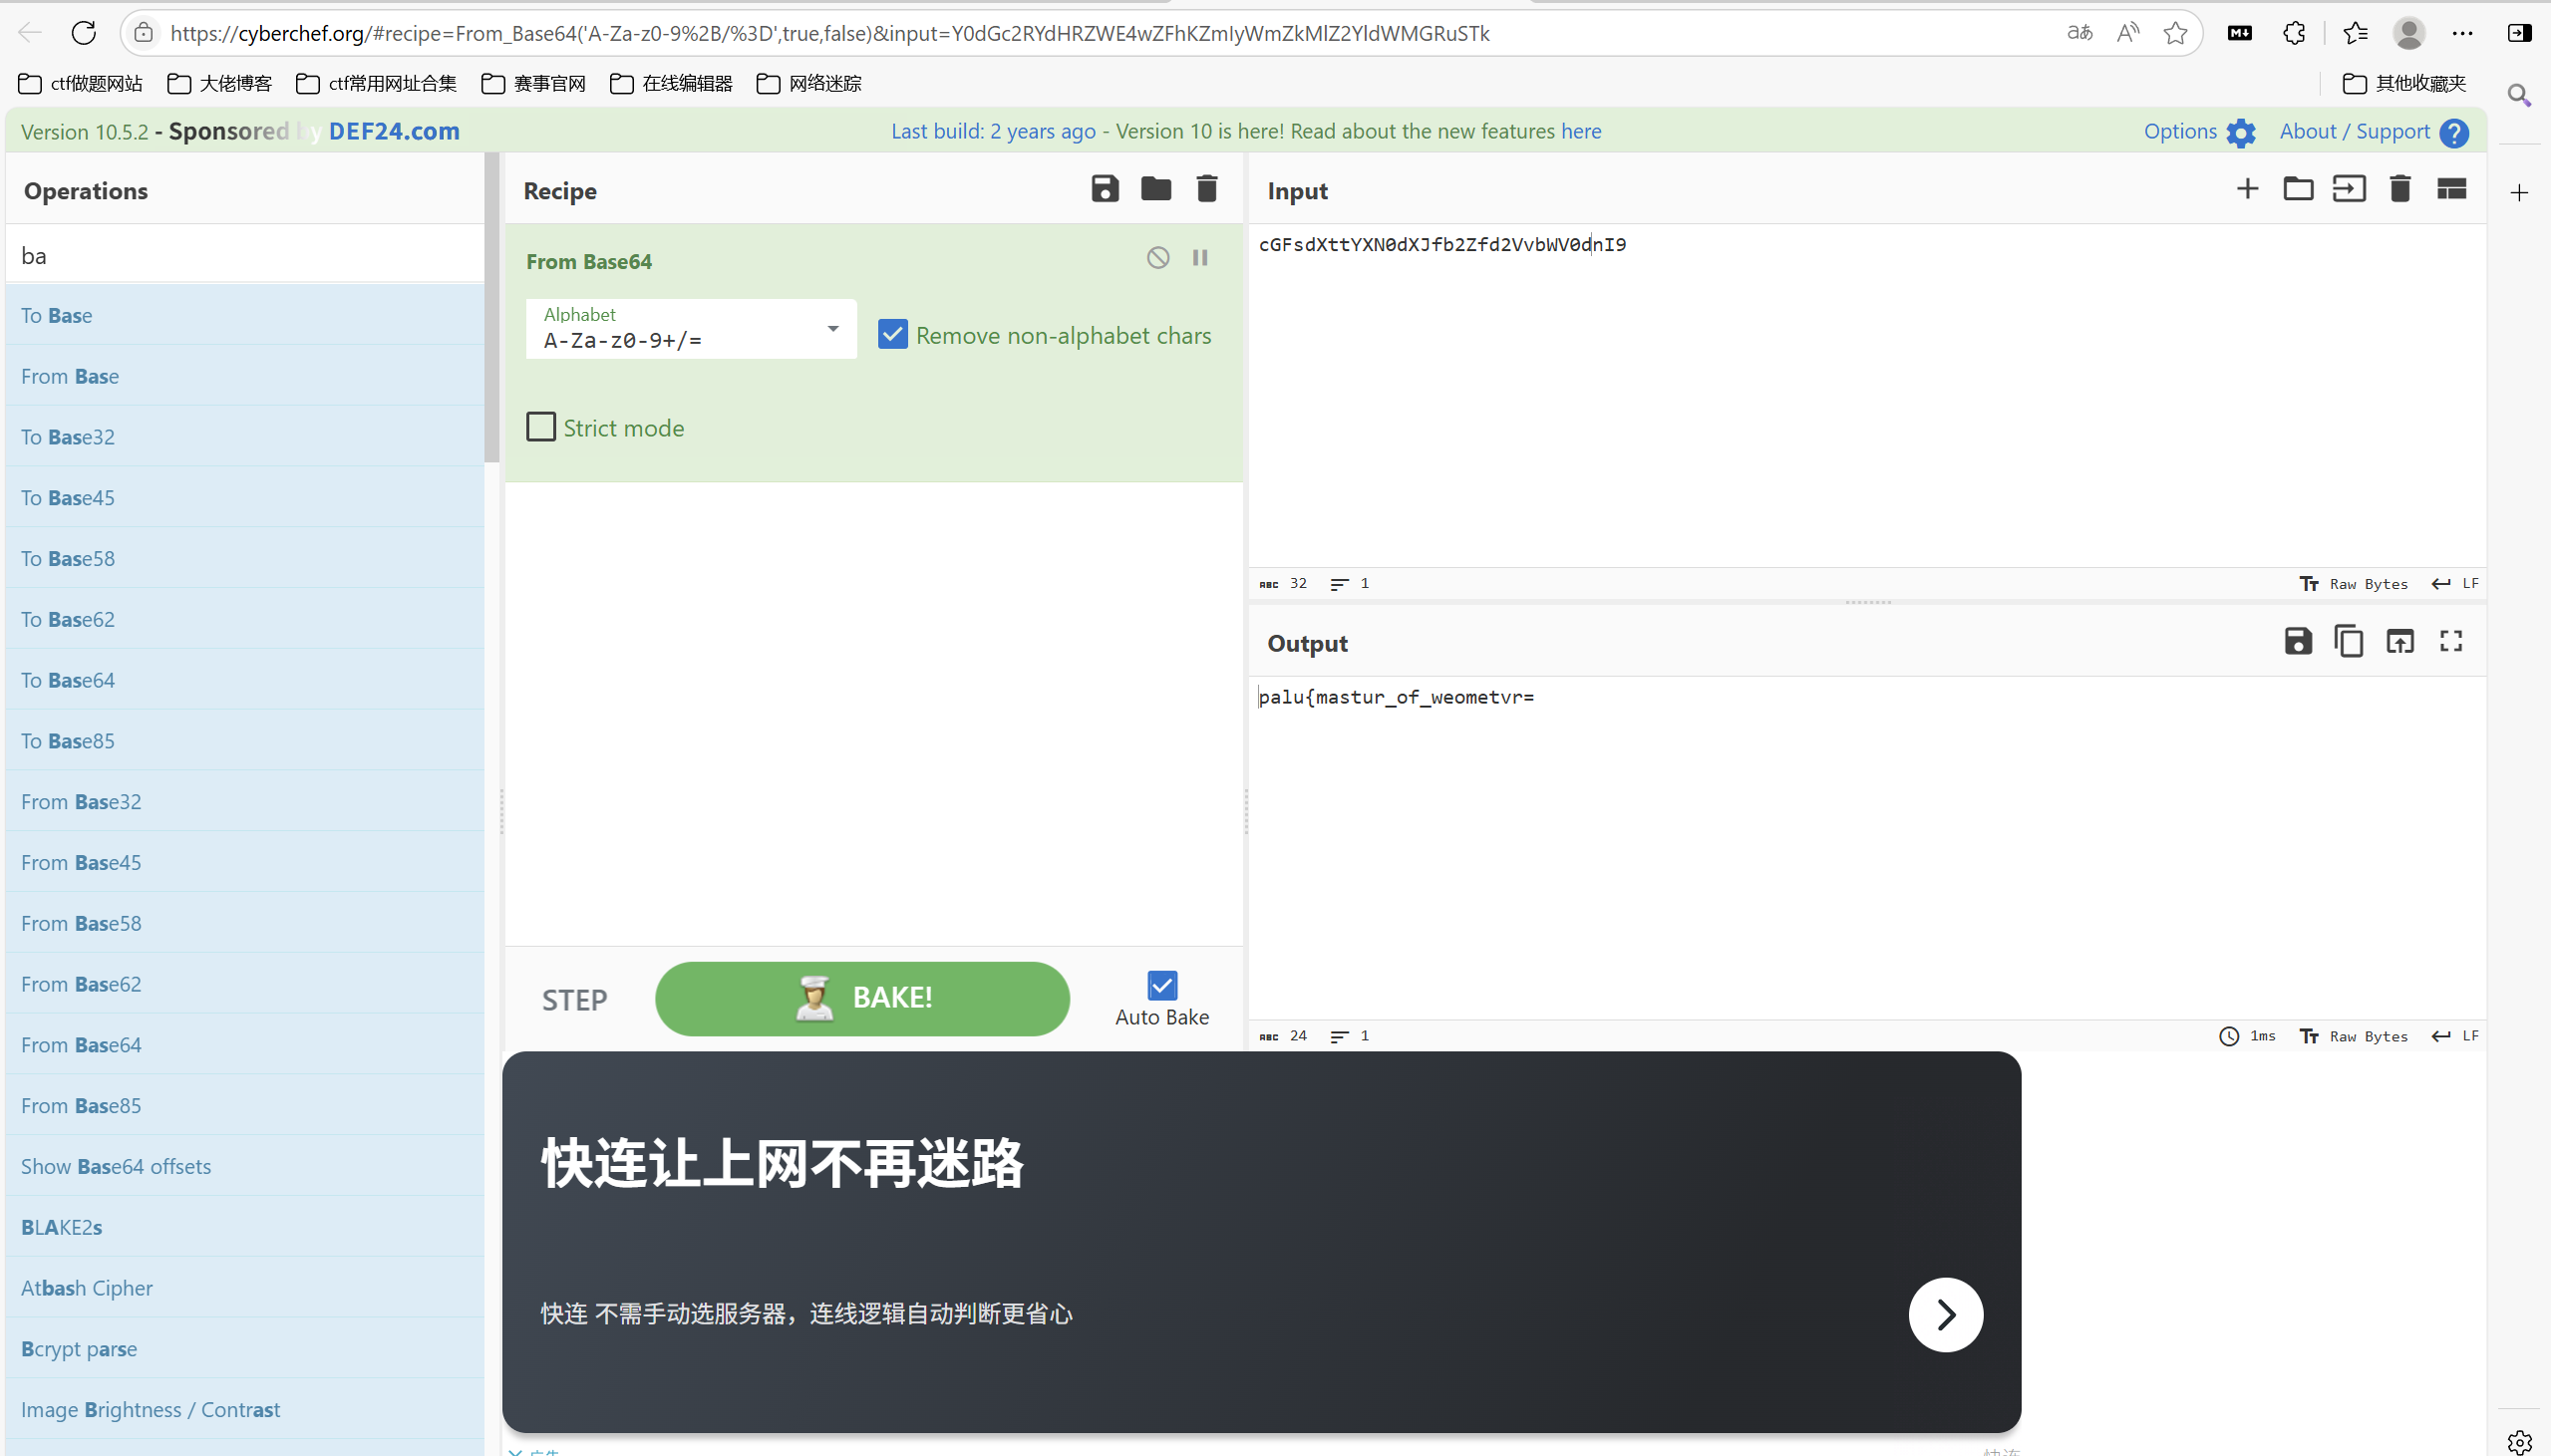Select the Bcrypt parse operation
Screen dimensions: 2551x1456
245,1349
